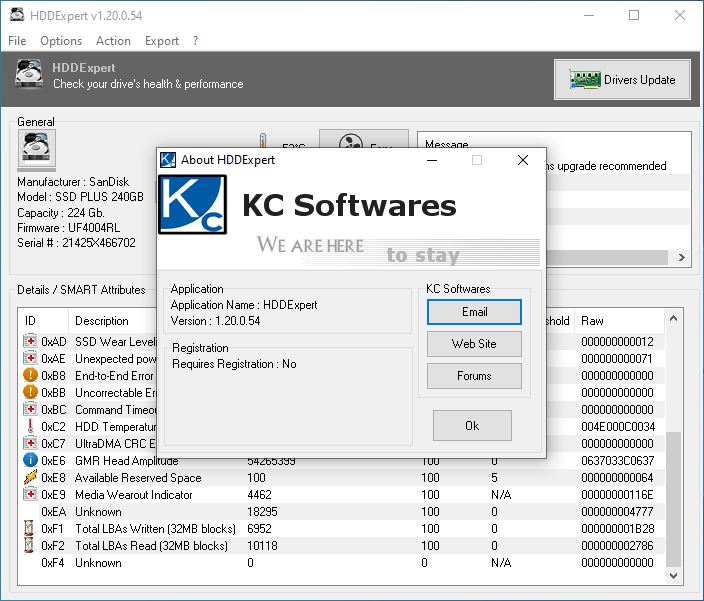The height and width of the screenshot is (601, 704).
Task: Click the KC icon in About title bar
Action: (168, 160)
